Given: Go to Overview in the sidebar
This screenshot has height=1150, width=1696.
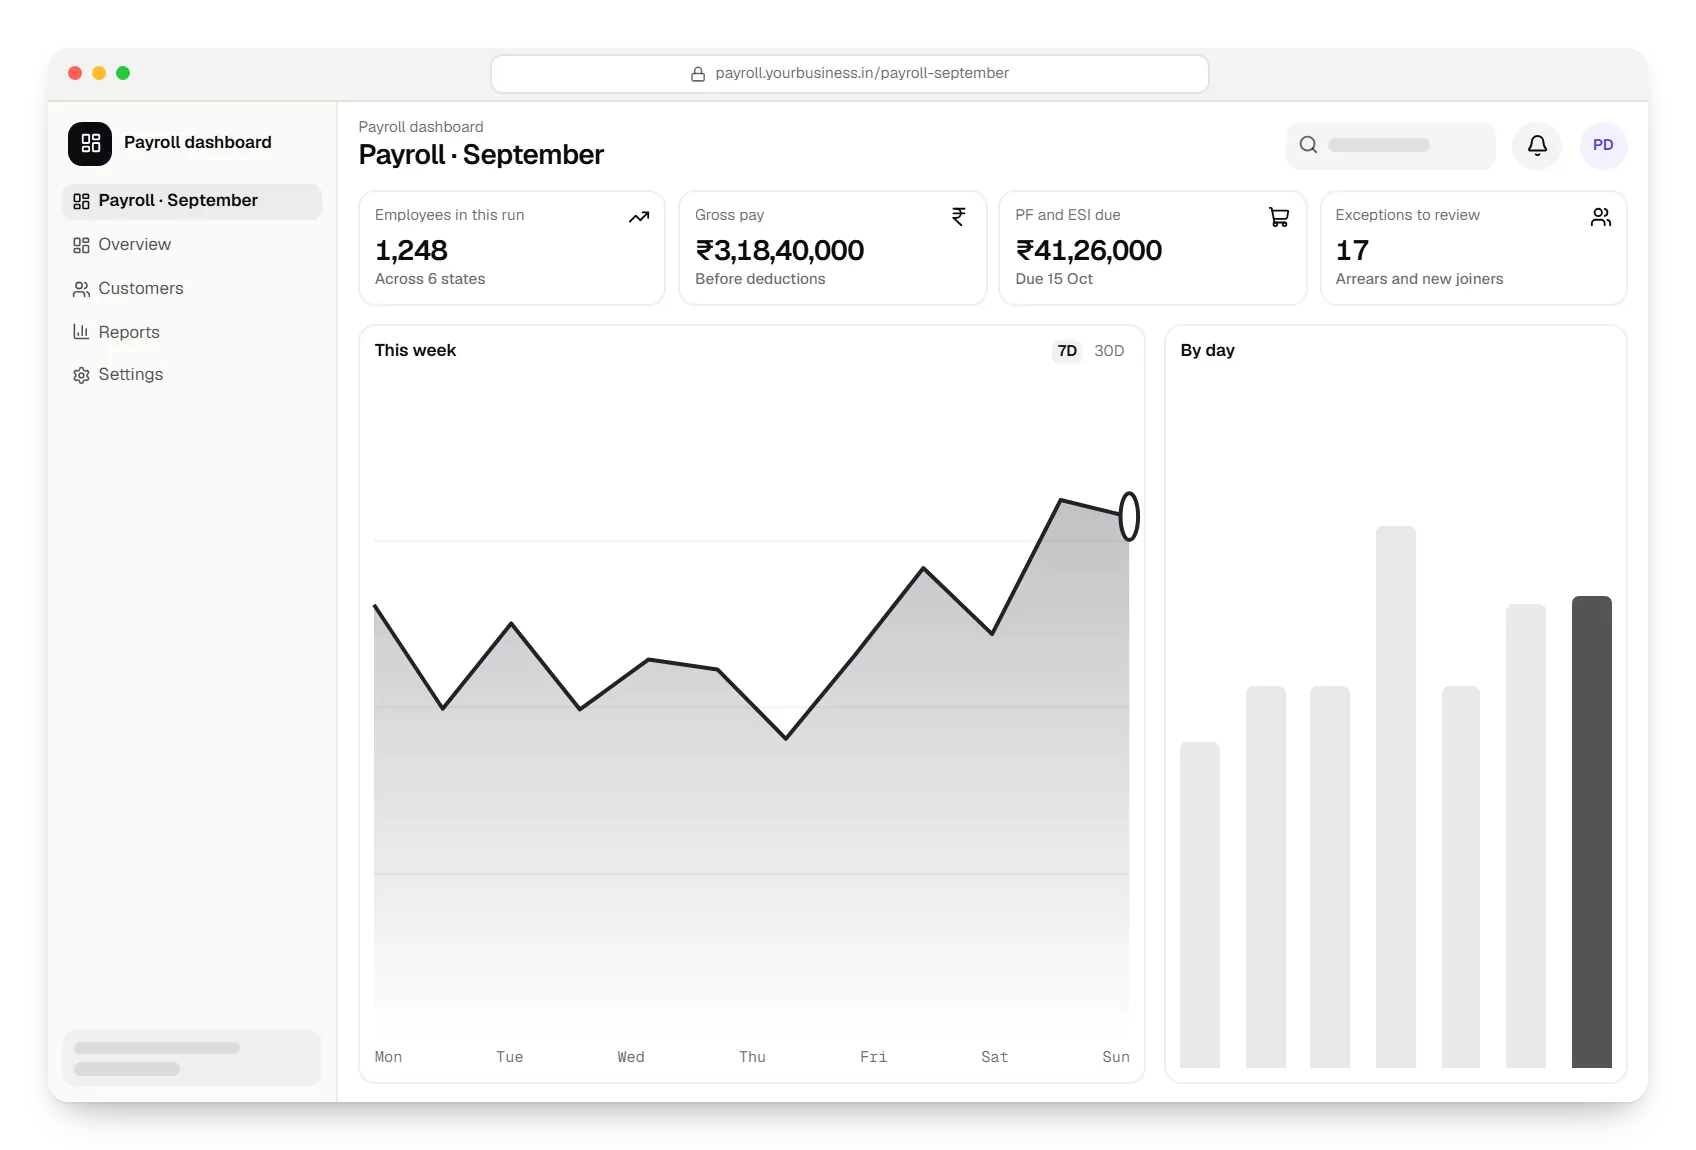Looking at the screenshot, I should (x=192, y=245).
